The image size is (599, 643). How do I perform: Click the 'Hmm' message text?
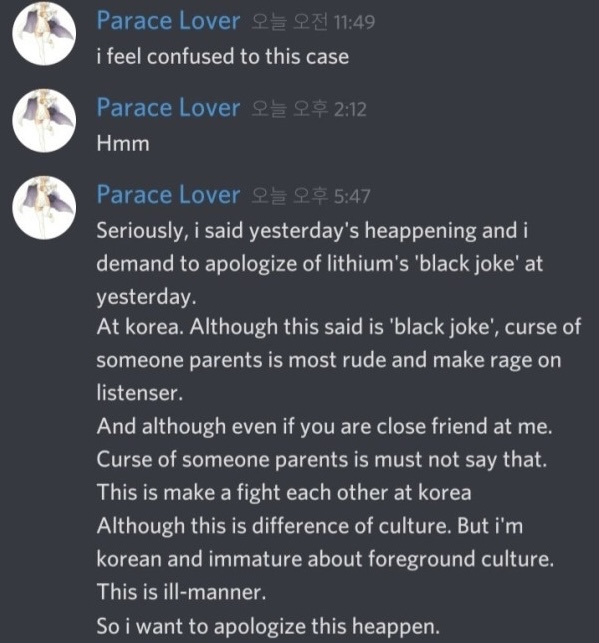[123, 144]
